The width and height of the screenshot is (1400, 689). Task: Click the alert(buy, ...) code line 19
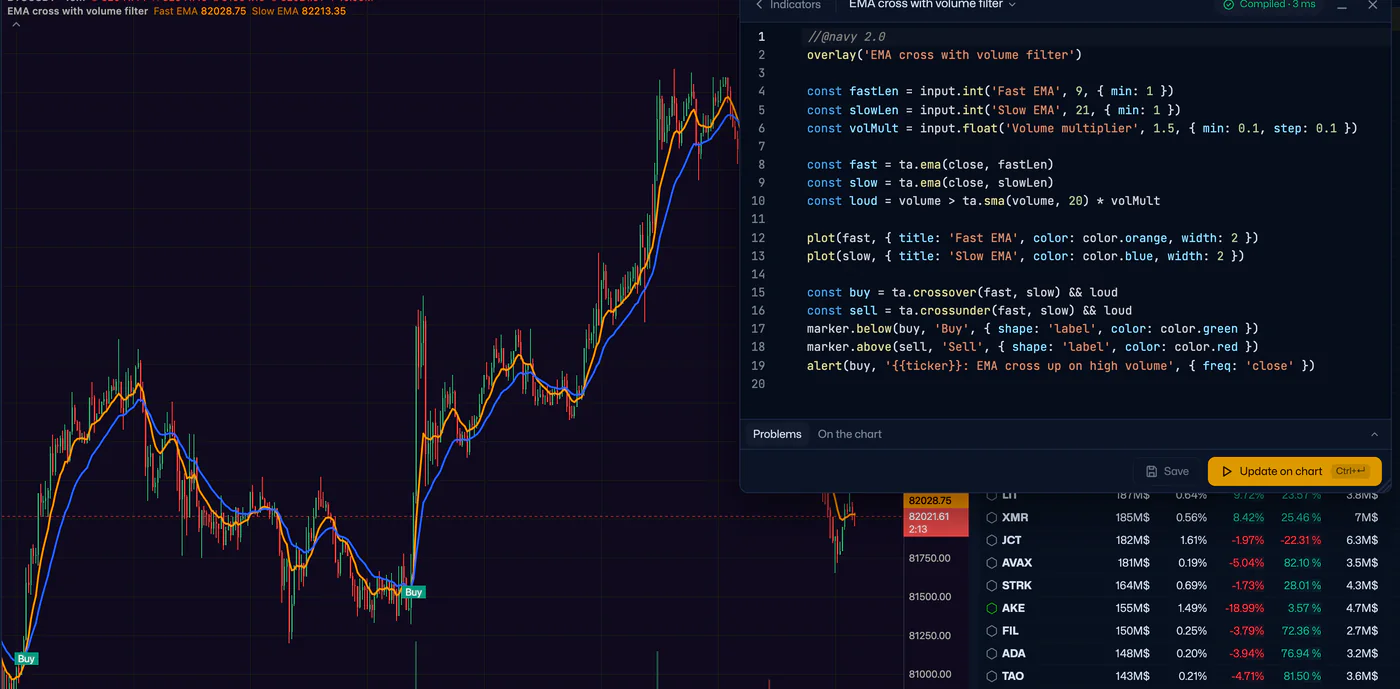[1060, 366]
